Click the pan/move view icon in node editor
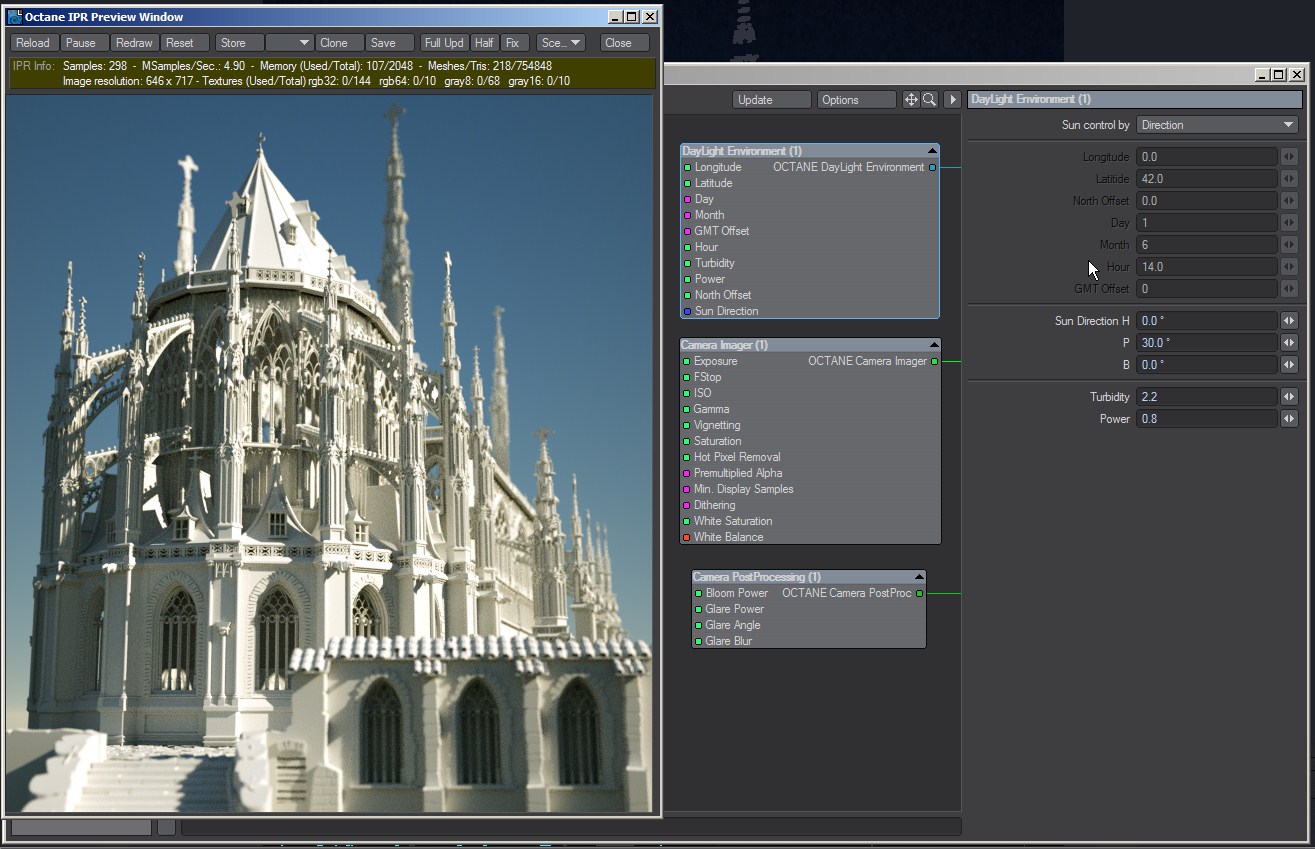Viewport: 1315px width, 849px height. click(911, 100)
